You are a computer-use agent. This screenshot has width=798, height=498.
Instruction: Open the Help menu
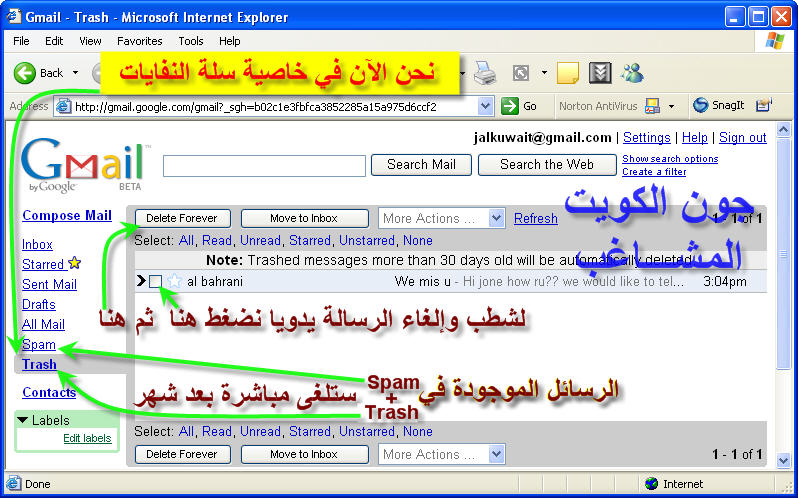pos(230,41)
